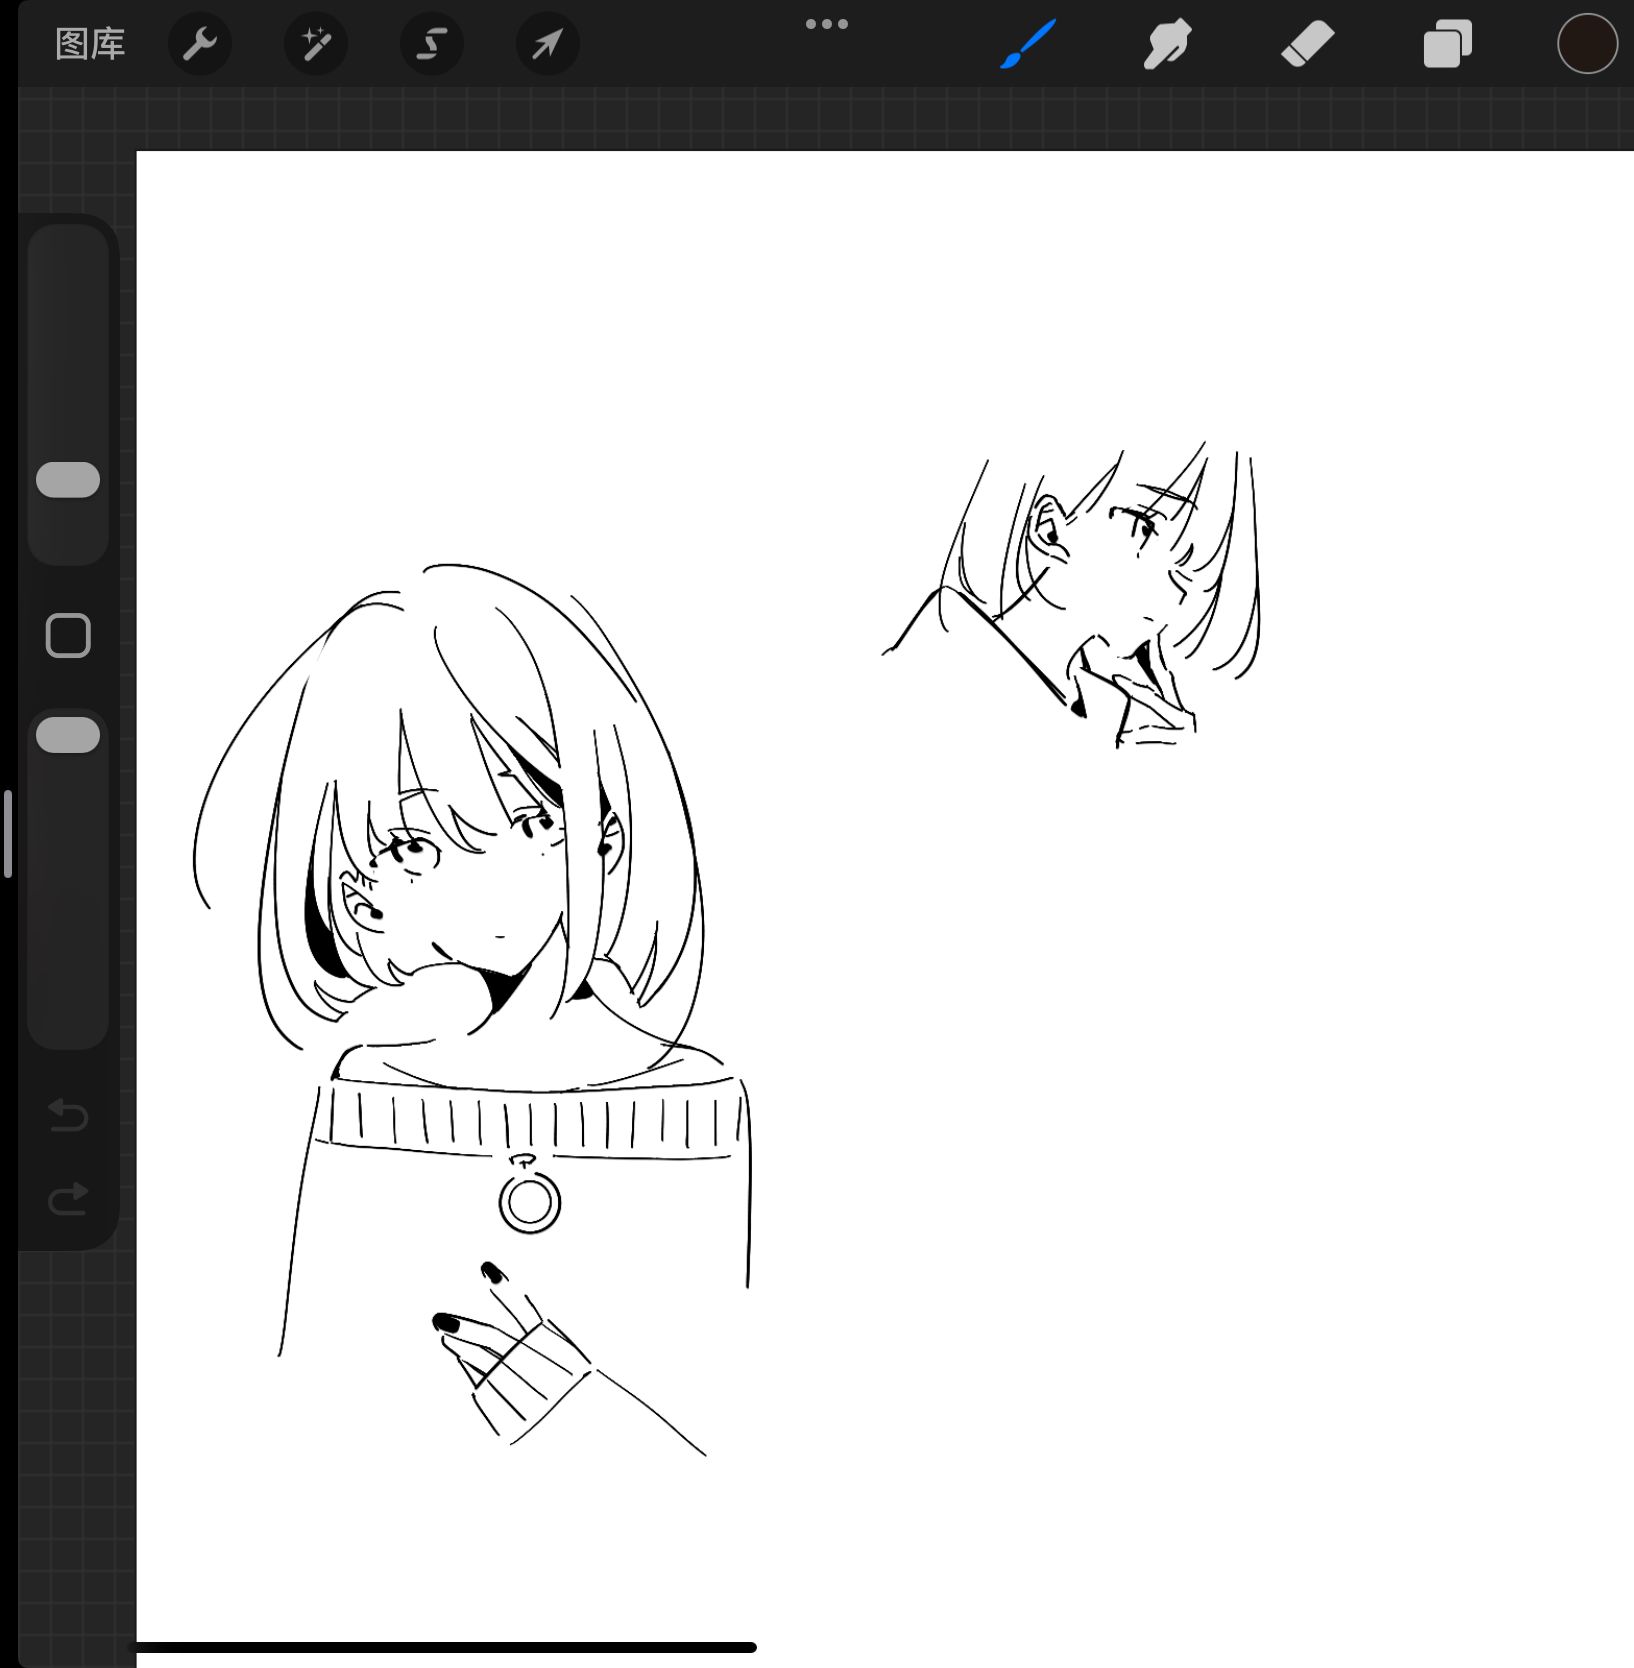Redo the last undone stroke

point(68,1198)
